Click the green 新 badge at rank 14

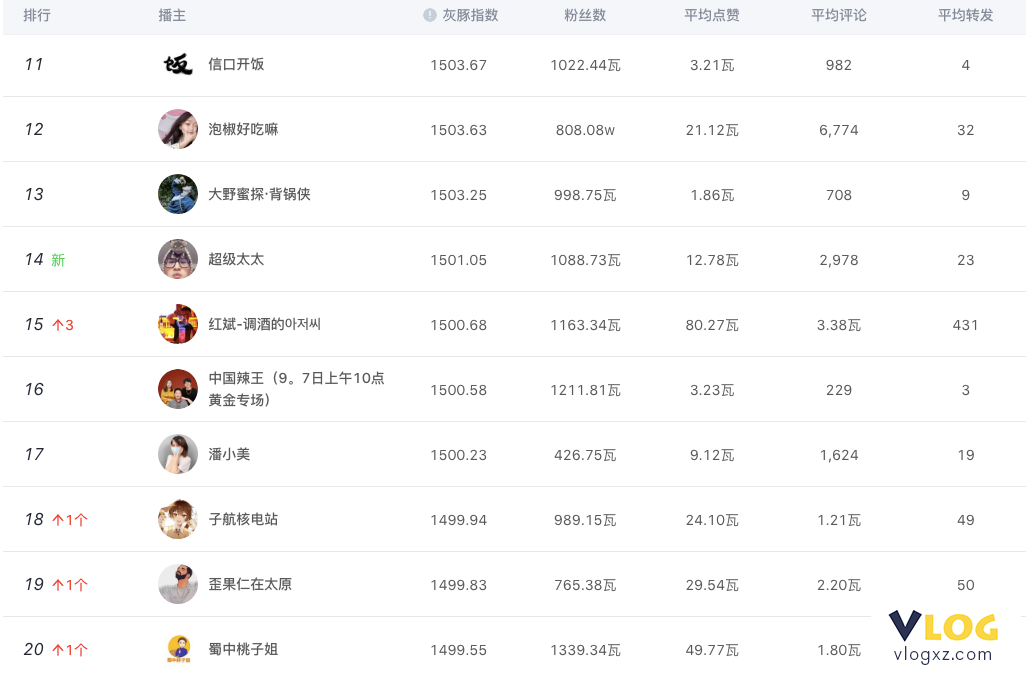(x=58, y=260)
